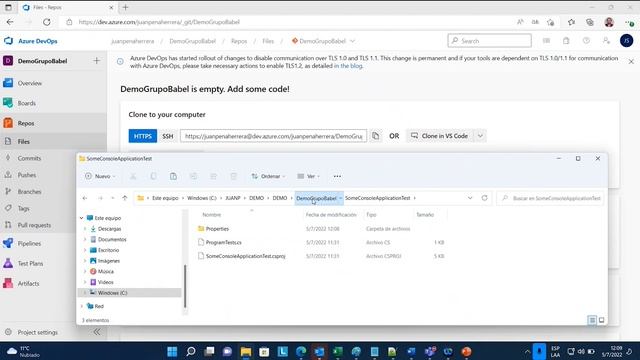
Task: Select HTTPS clone option
Action: [142, 136]
